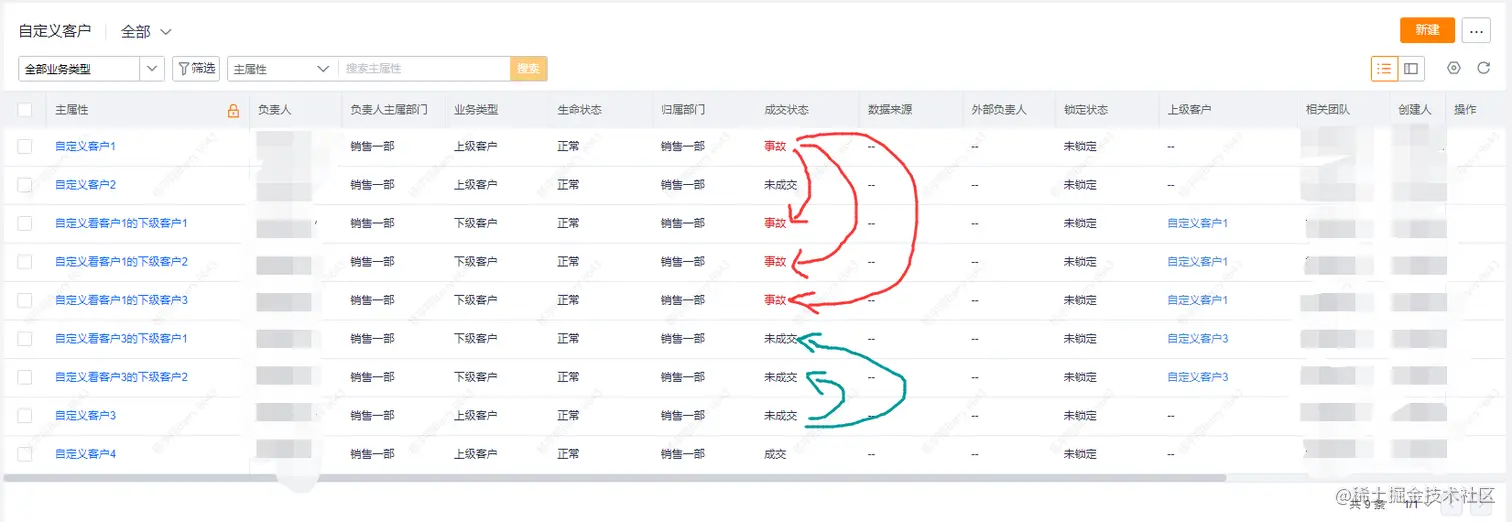Open customer 自定义客户1
The height and width of the screenshot is (522, 1512).
[85, 146]
